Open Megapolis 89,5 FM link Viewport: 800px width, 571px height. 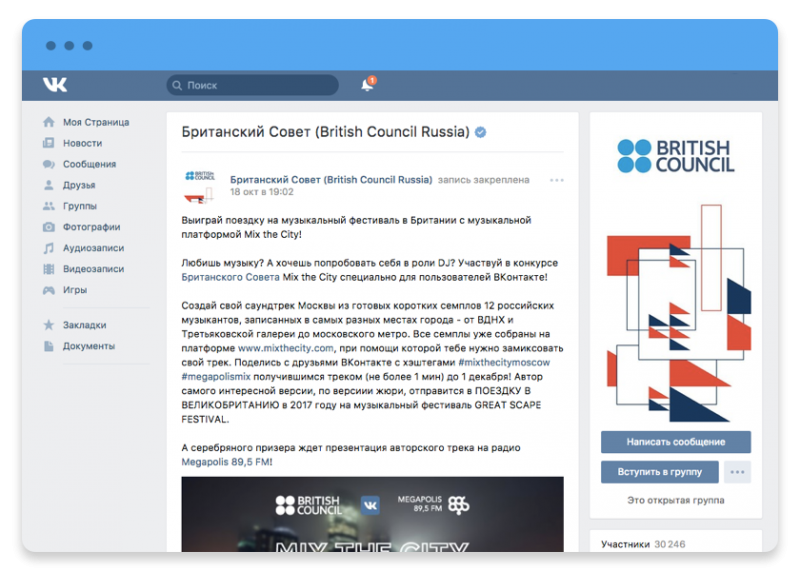click(x=227, y=462)
